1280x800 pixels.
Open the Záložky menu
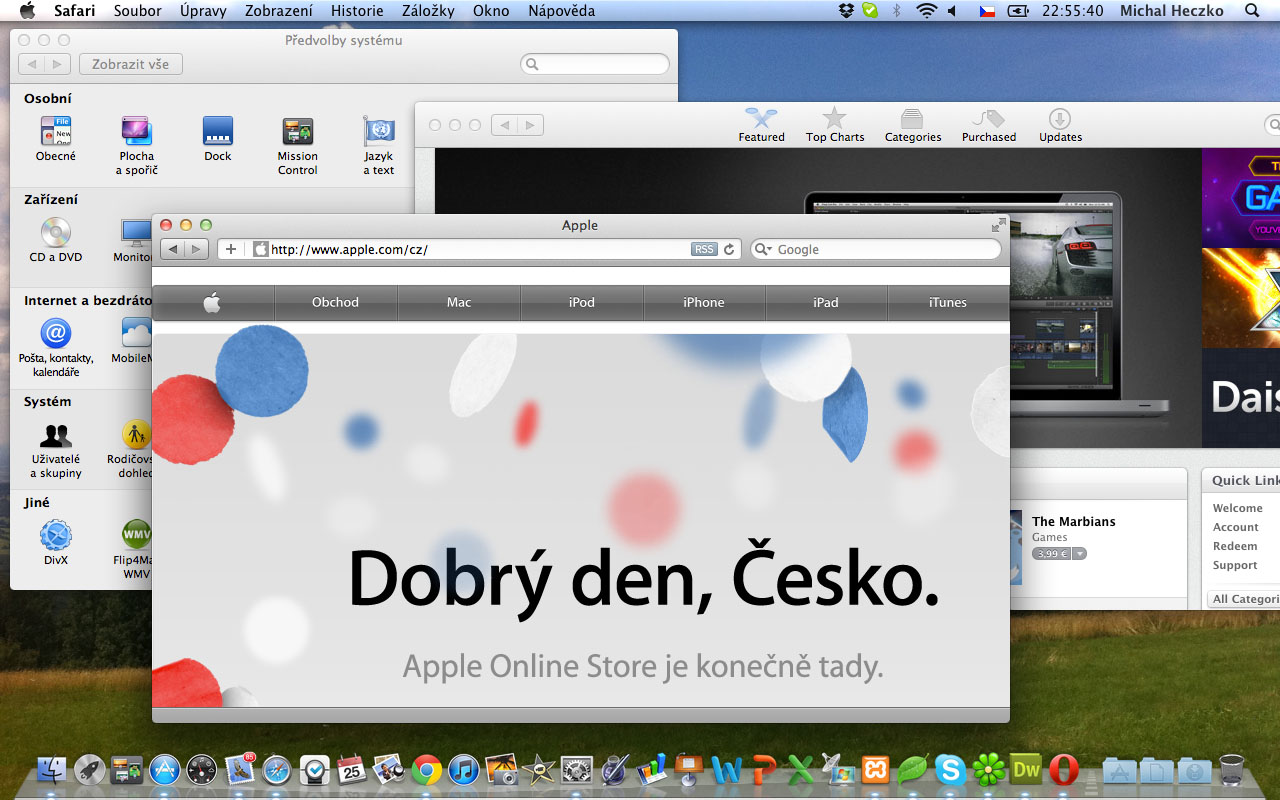[x=428, y=11]
